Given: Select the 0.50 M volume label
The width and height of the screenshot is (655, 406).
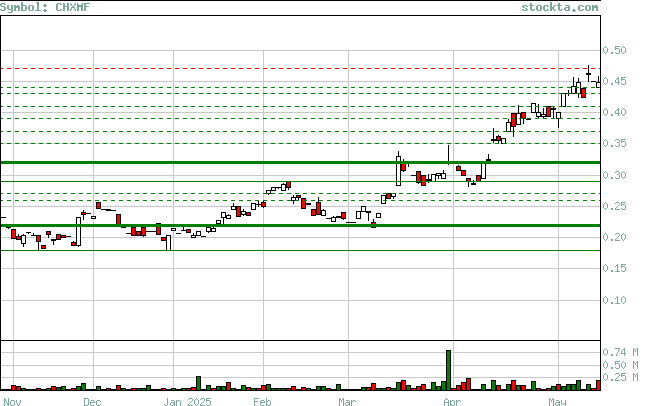Looking at the screenshot, I should point(620,365).
